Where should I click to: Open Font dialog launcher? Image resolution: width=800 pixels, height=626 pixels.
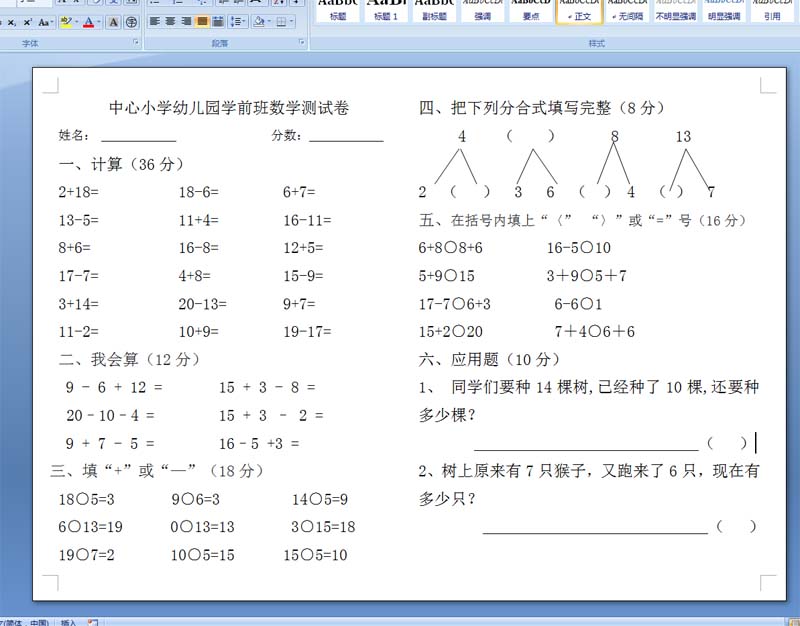136,43
